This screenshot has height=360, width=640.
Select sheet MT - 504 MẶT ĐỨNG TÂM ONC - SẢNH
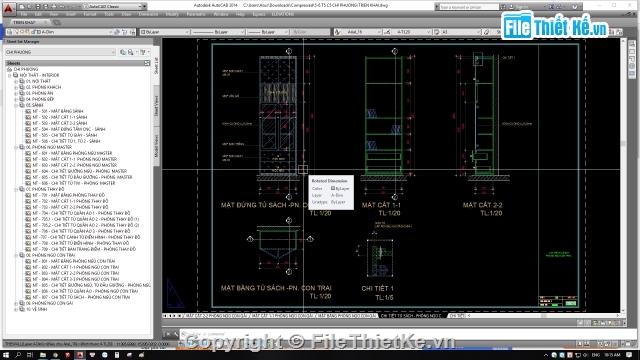click(x=69, y=129)
